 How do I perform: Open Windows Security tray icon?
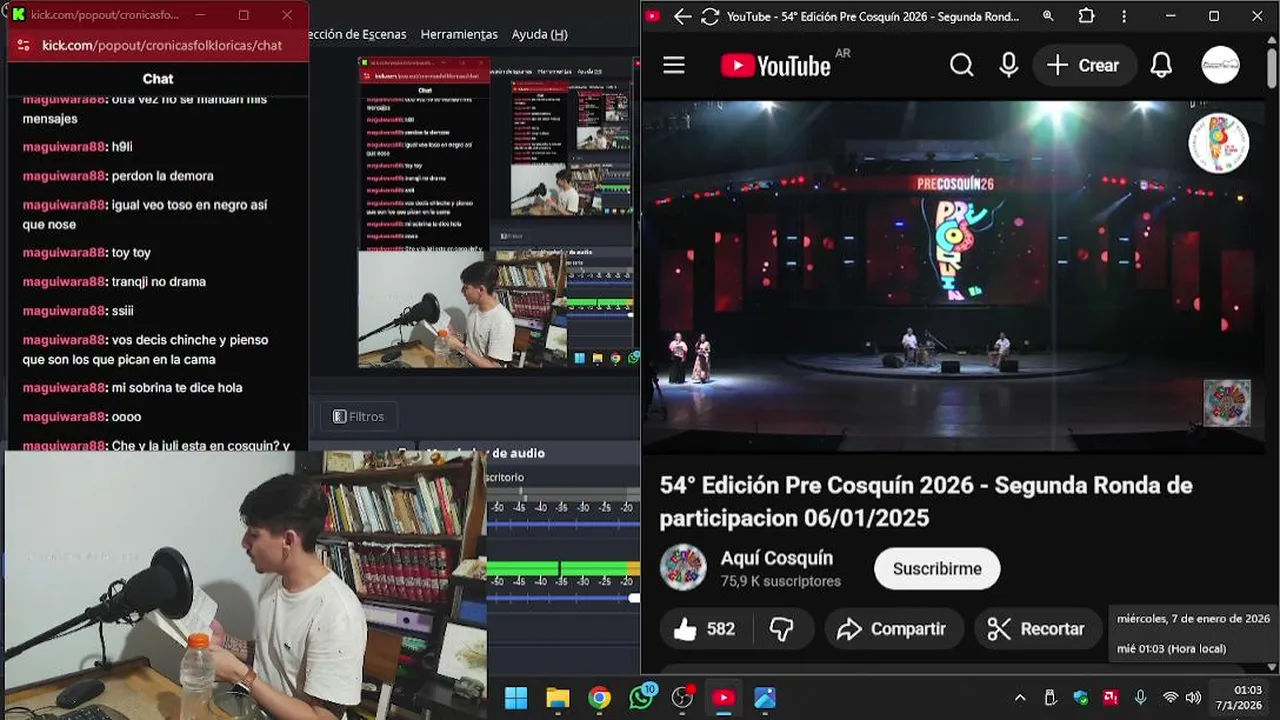1080,698
